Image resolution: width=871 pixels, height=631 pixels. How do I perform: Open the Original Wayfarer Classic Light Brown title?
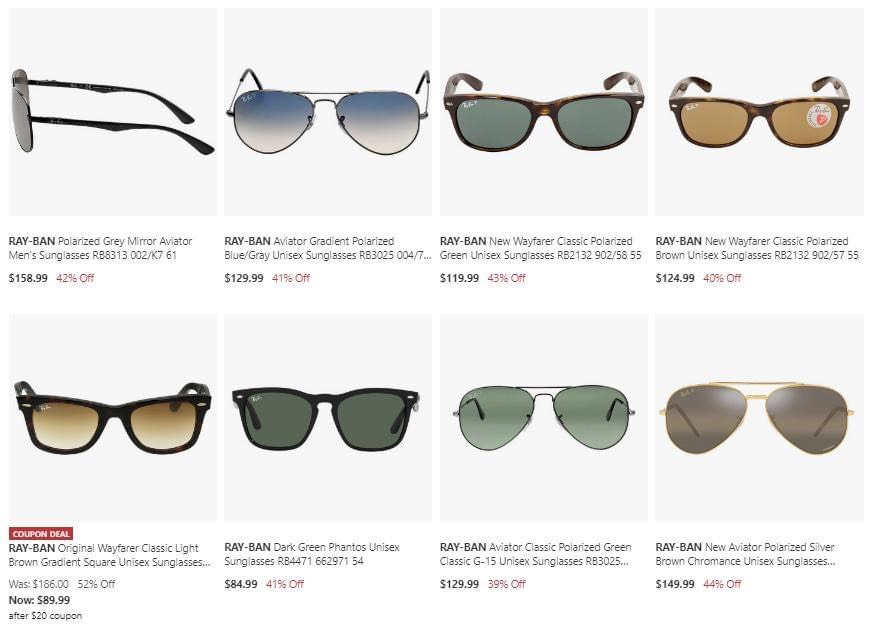coord(109,555)
